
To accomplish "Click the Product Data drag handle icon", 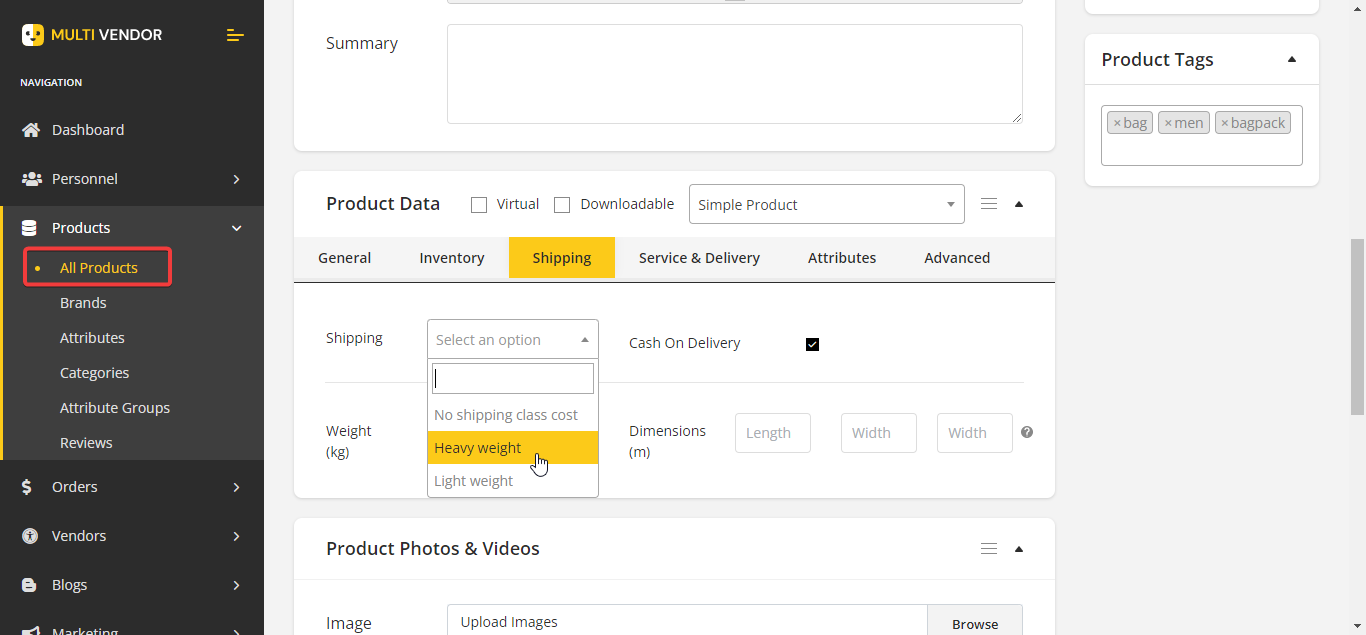I will 989,204.
